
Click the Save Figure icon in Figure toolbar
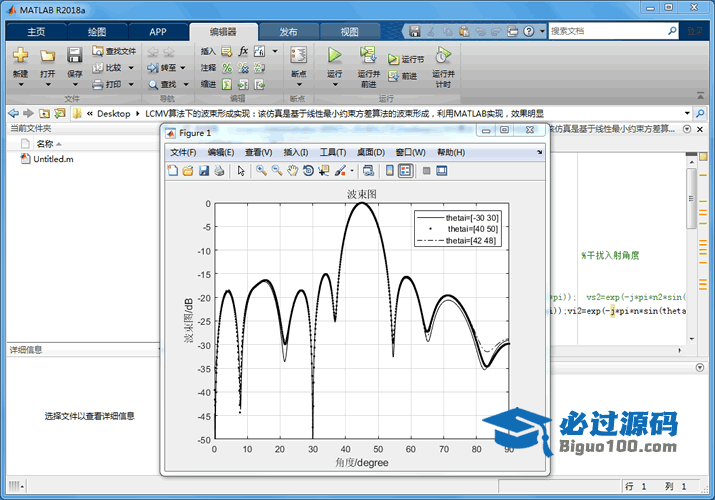204,171
